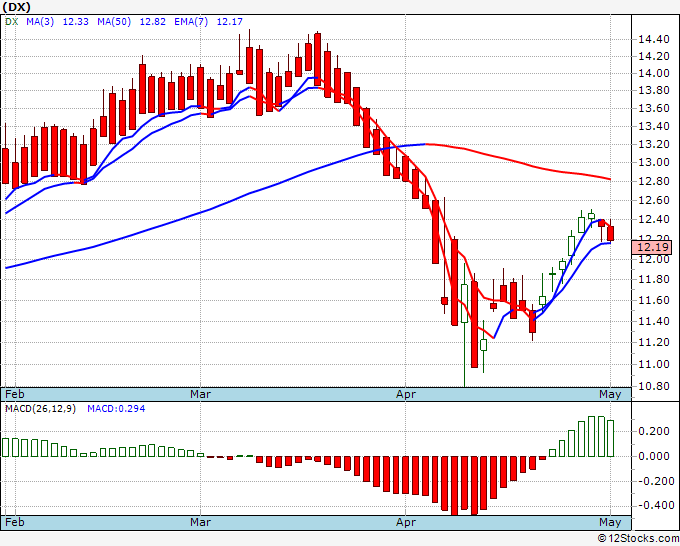Click Mar on the price chart time axis
Screen dimensions: 680x546
click(x=200, y=394)
